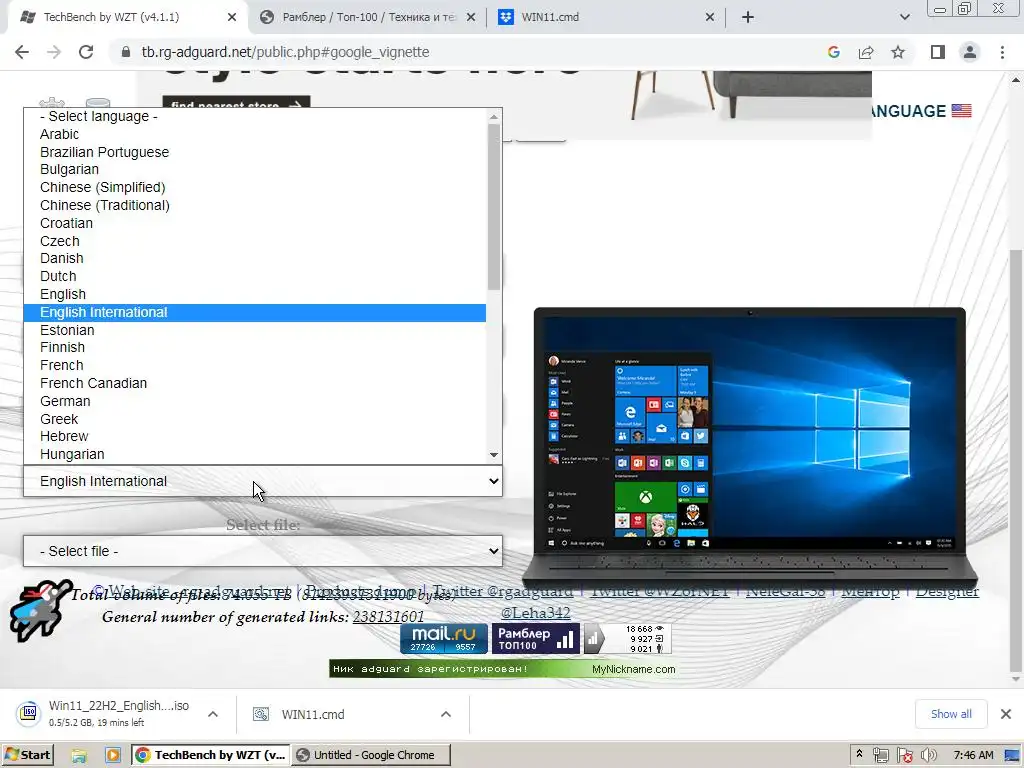Close the Рамблер Топ-100 tab
Viewport: 1024px width, 768px height.
[x=471, y=17]
